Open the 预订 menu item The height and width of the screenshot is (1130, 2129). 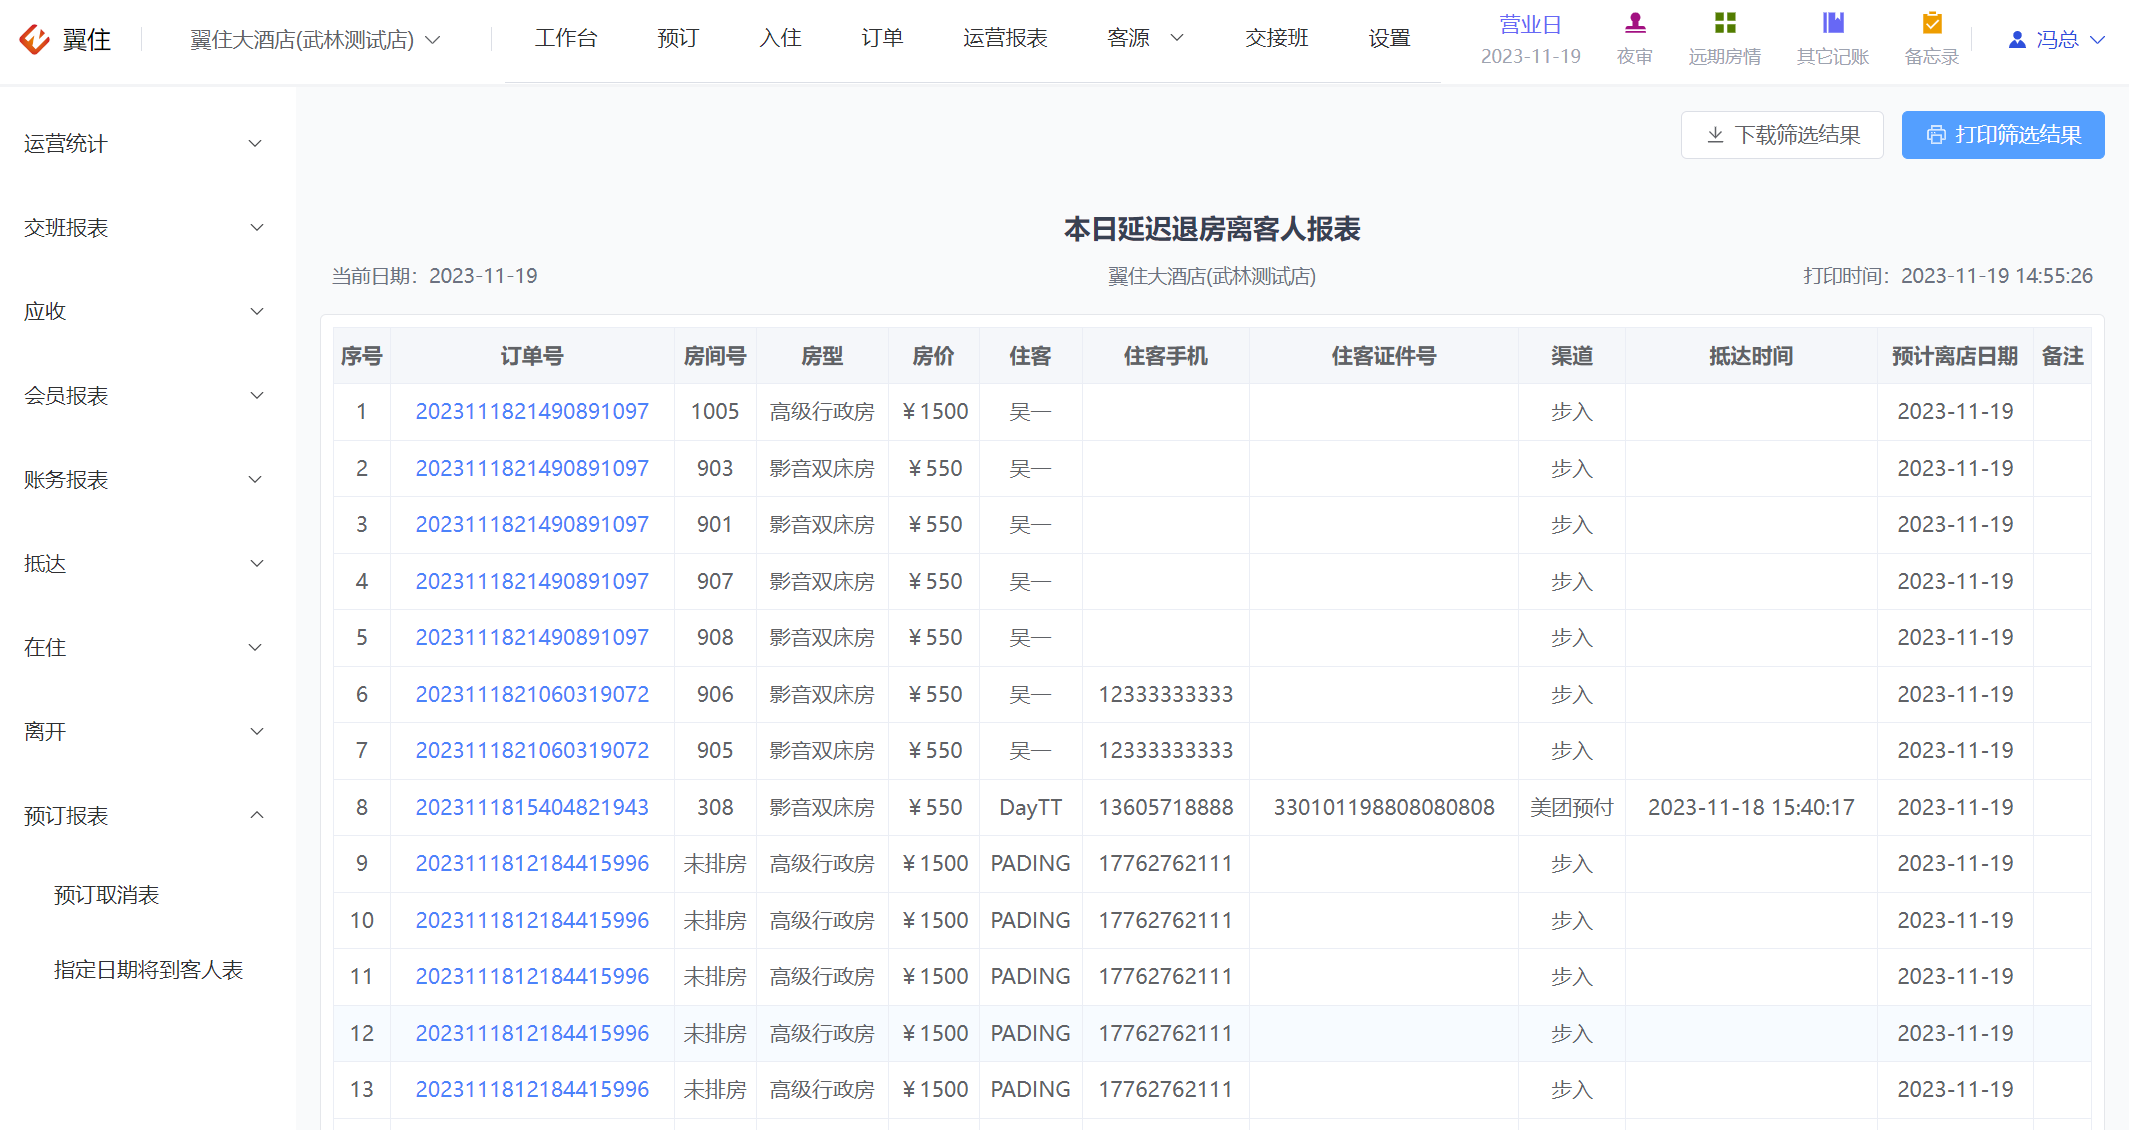(x=678, y=38)
